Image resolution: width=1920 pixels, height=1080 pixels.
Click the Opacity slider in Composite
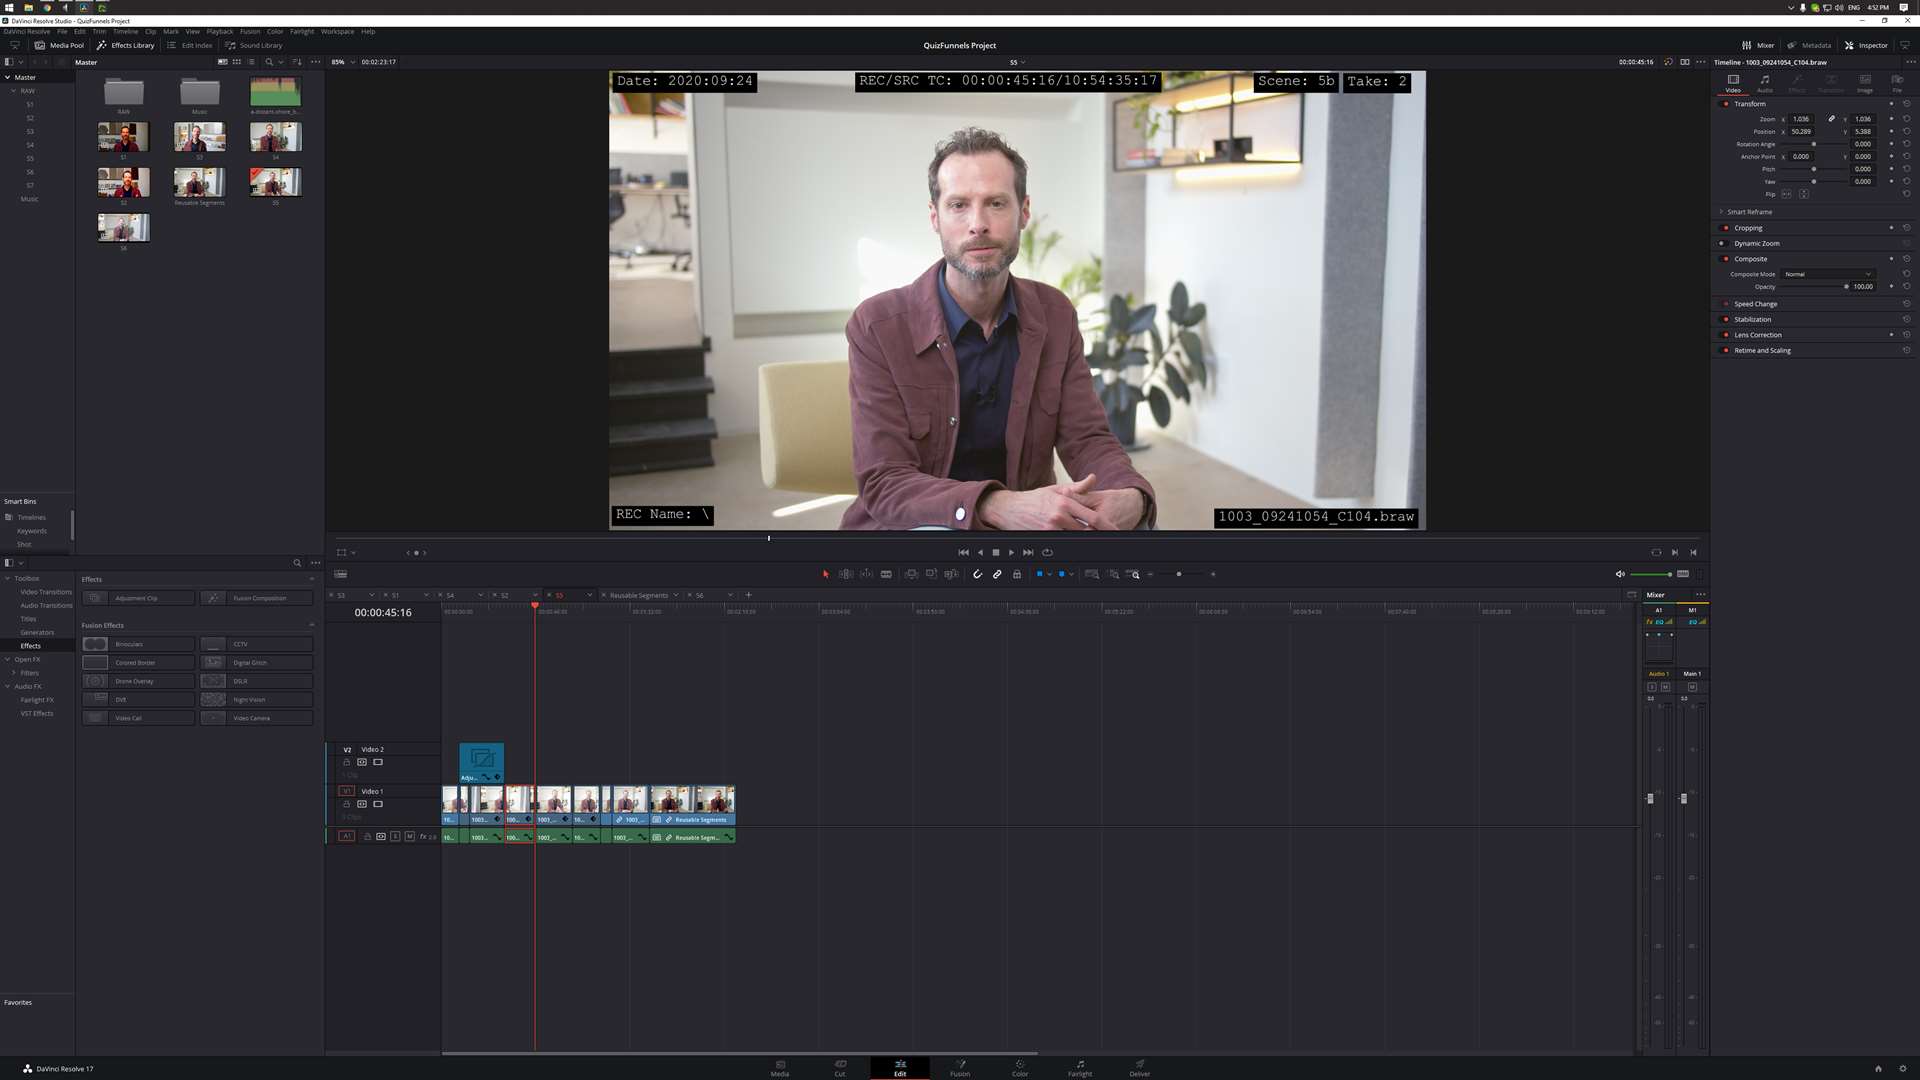coord(1814,287)
